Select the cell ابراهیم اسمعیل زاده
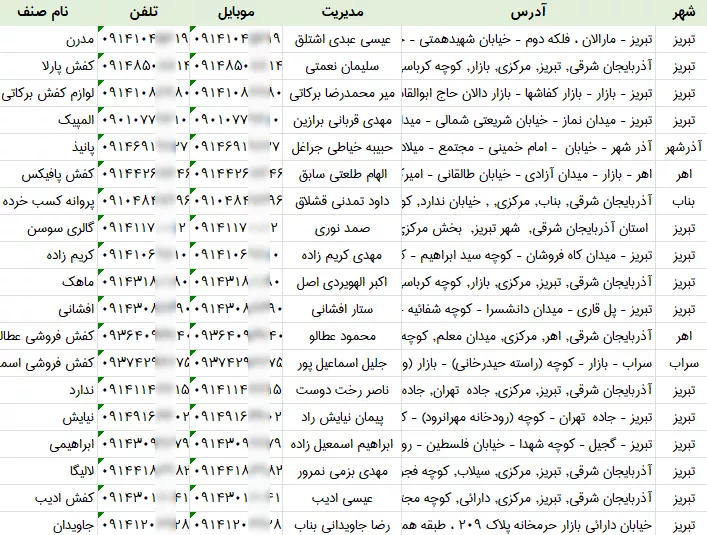Screen dimensions: 707x535 click(x=342, y=445)
